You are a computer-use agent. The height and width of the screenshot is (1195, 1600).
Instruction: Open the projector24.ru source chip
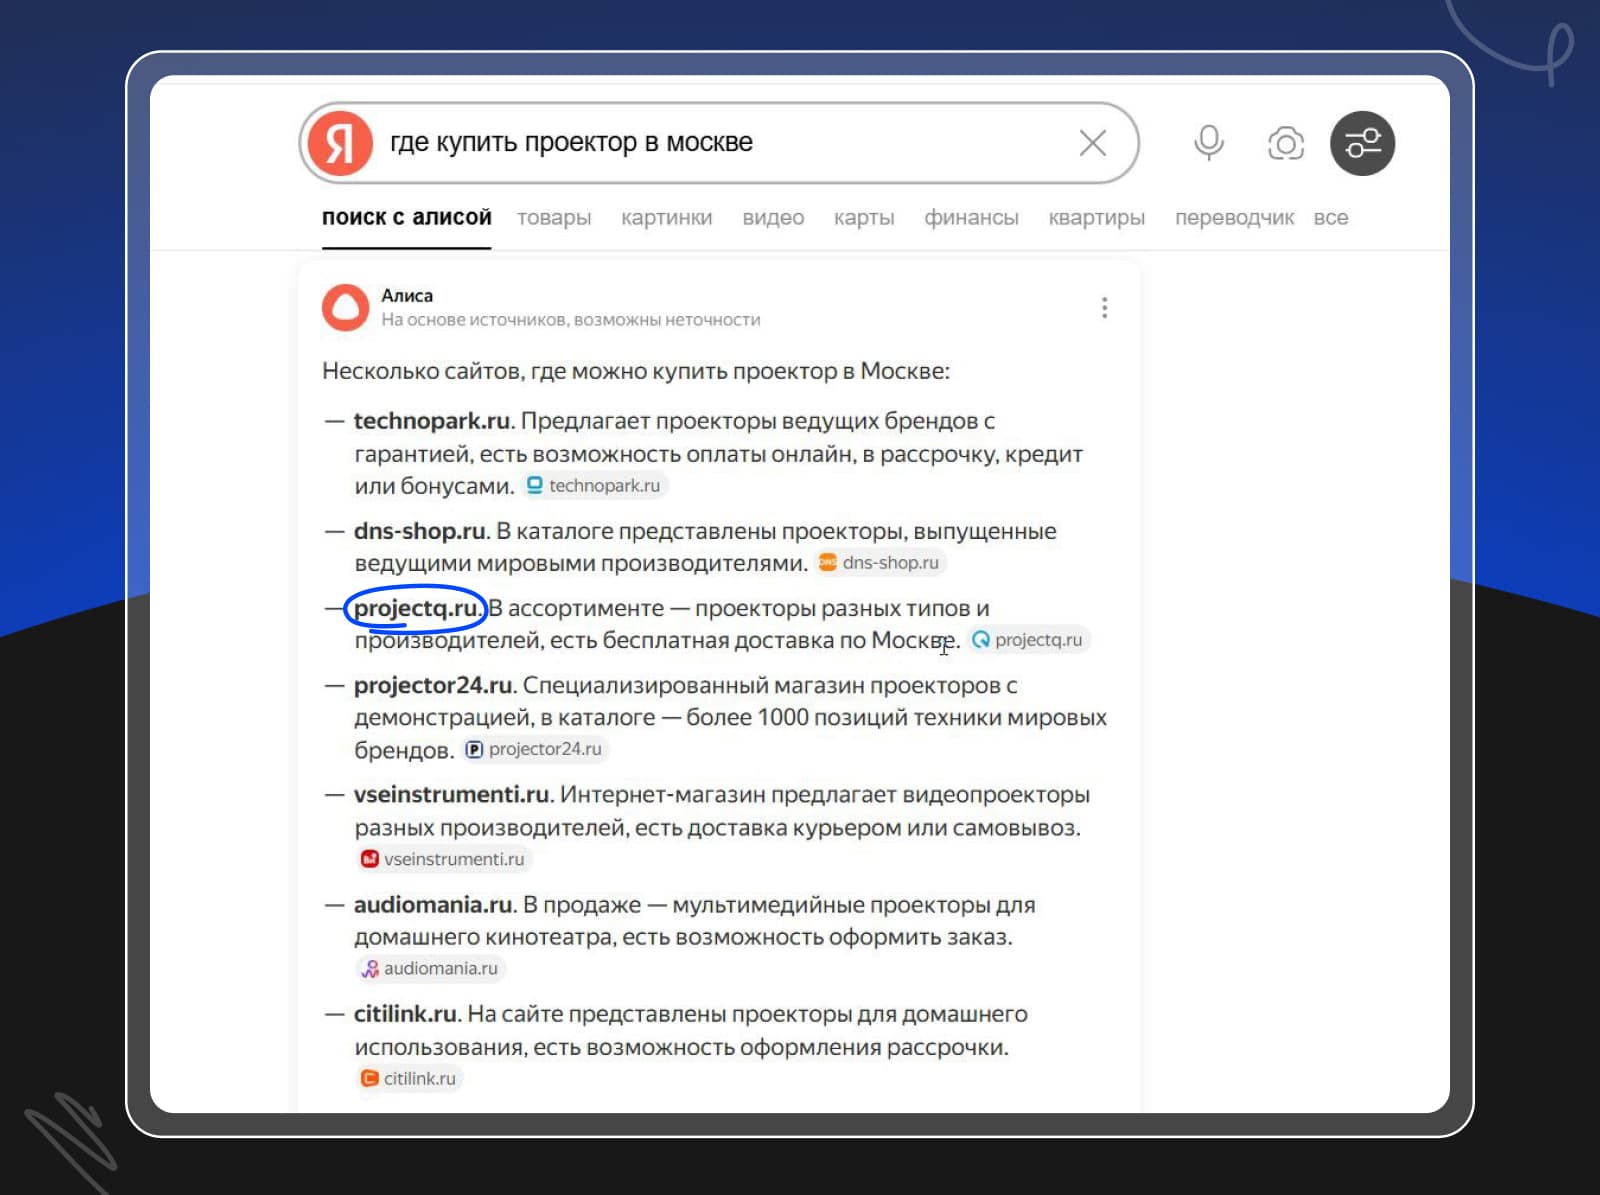point(536,749)
